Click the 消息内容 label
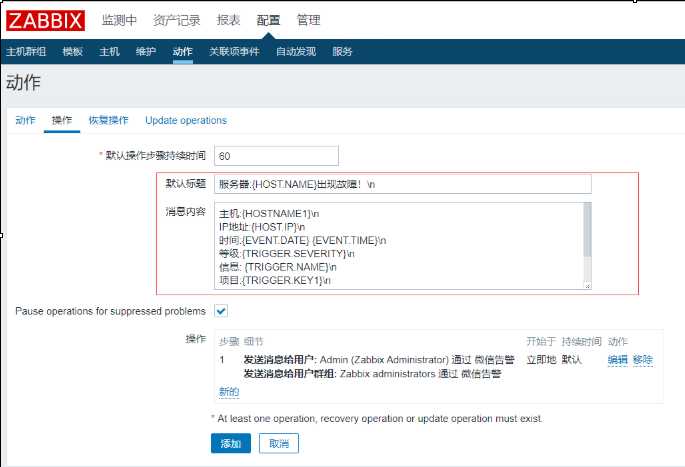 [x=186, y=211]
